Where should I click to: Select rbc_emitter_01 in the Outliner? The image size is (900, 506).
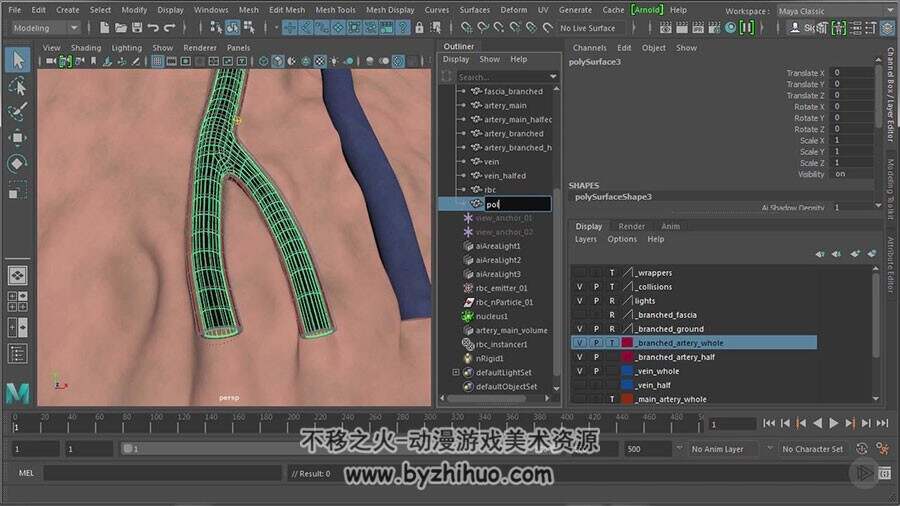coord(501,288)
